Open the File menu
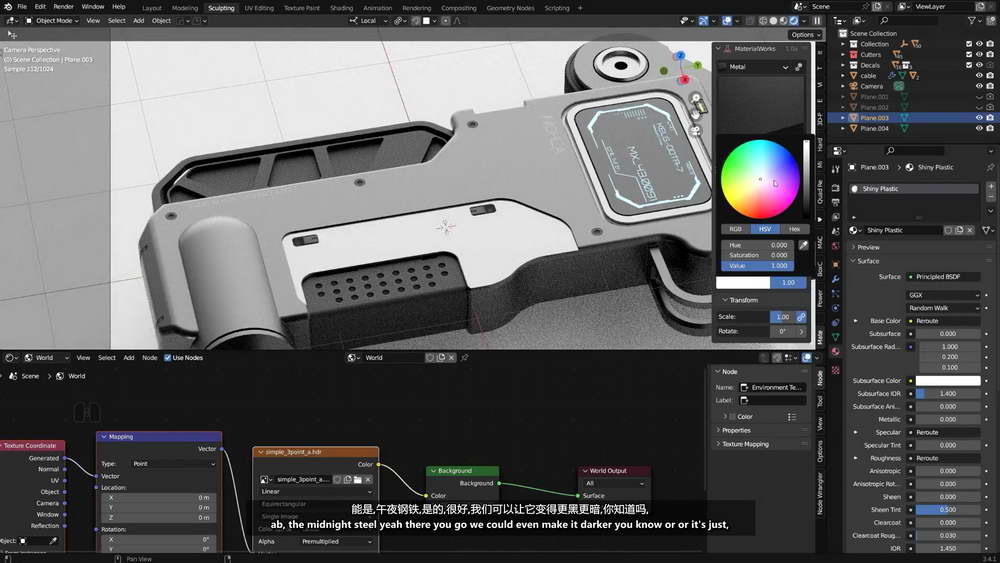Screen dimensions: 1000x563 pyautogui.click(x=22, y=6)
